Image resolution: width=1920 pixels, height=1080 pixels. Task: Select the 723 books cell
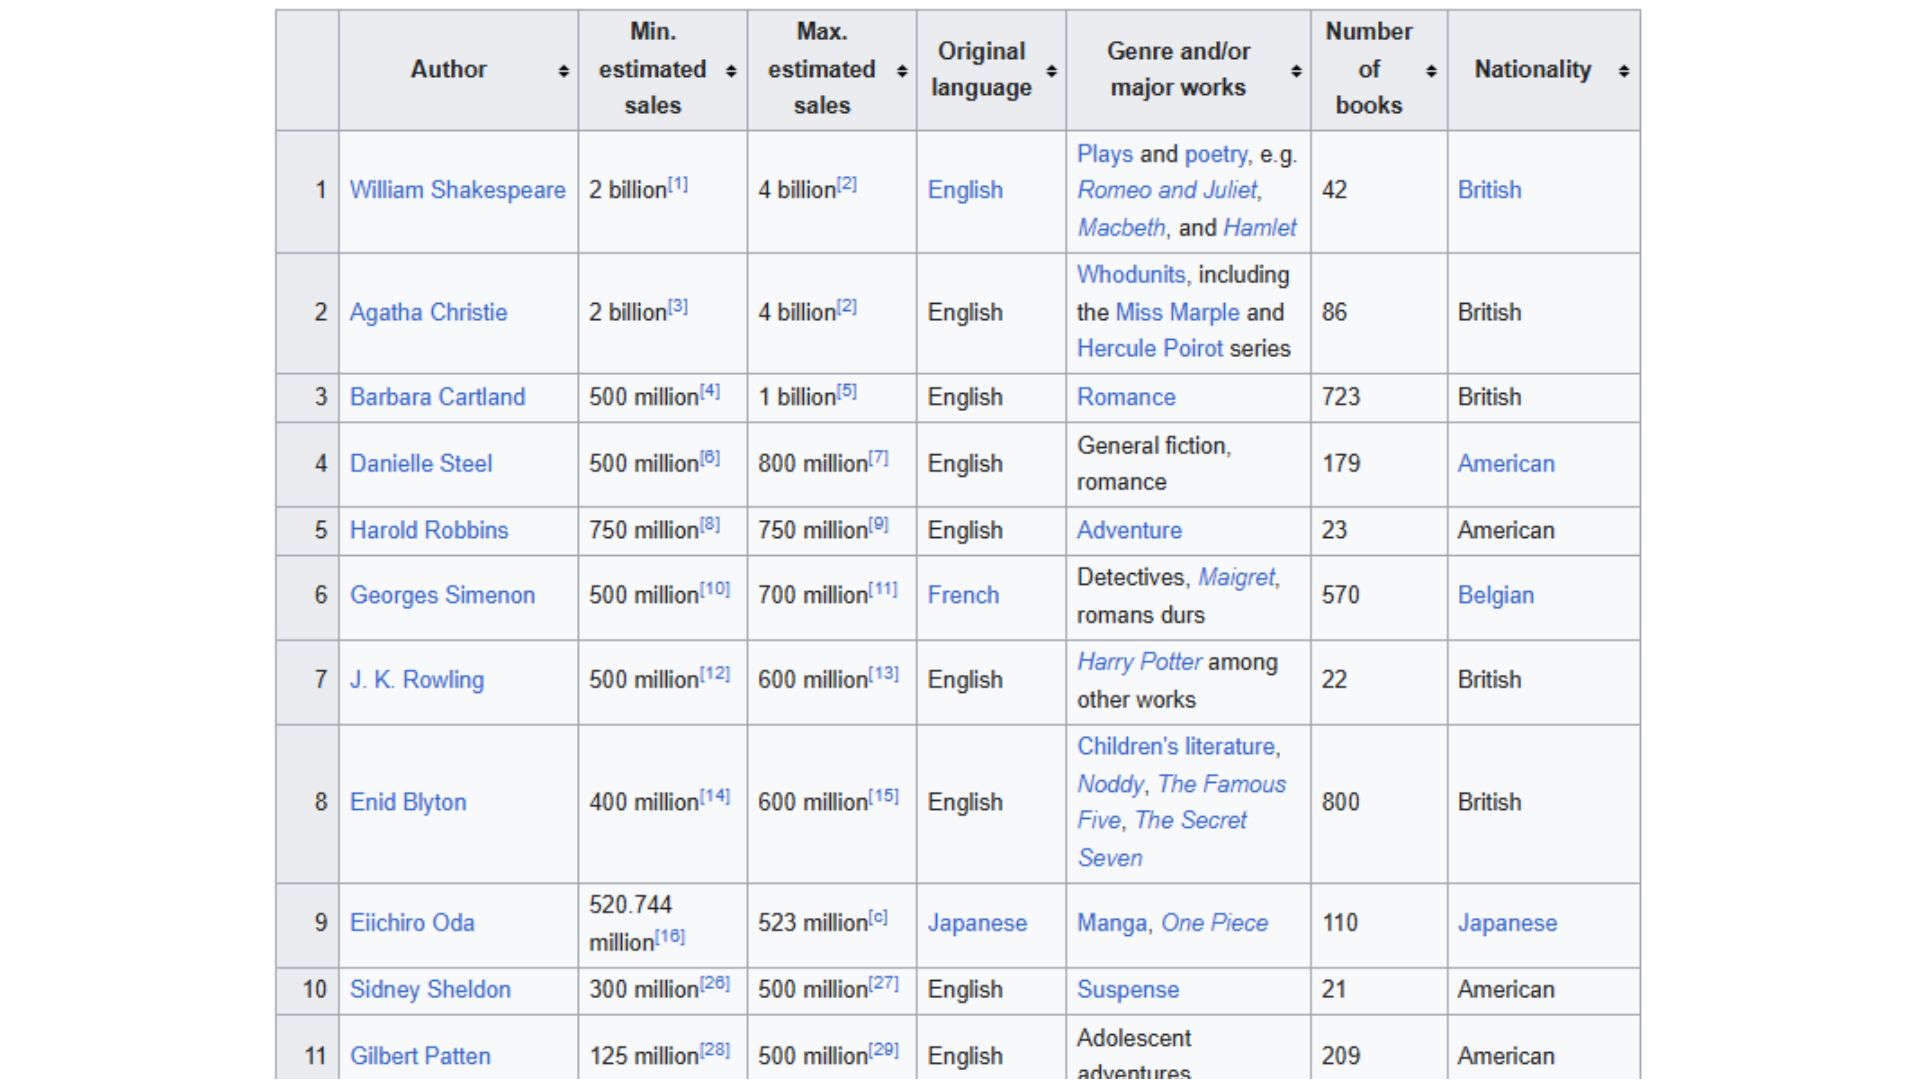1379,398
